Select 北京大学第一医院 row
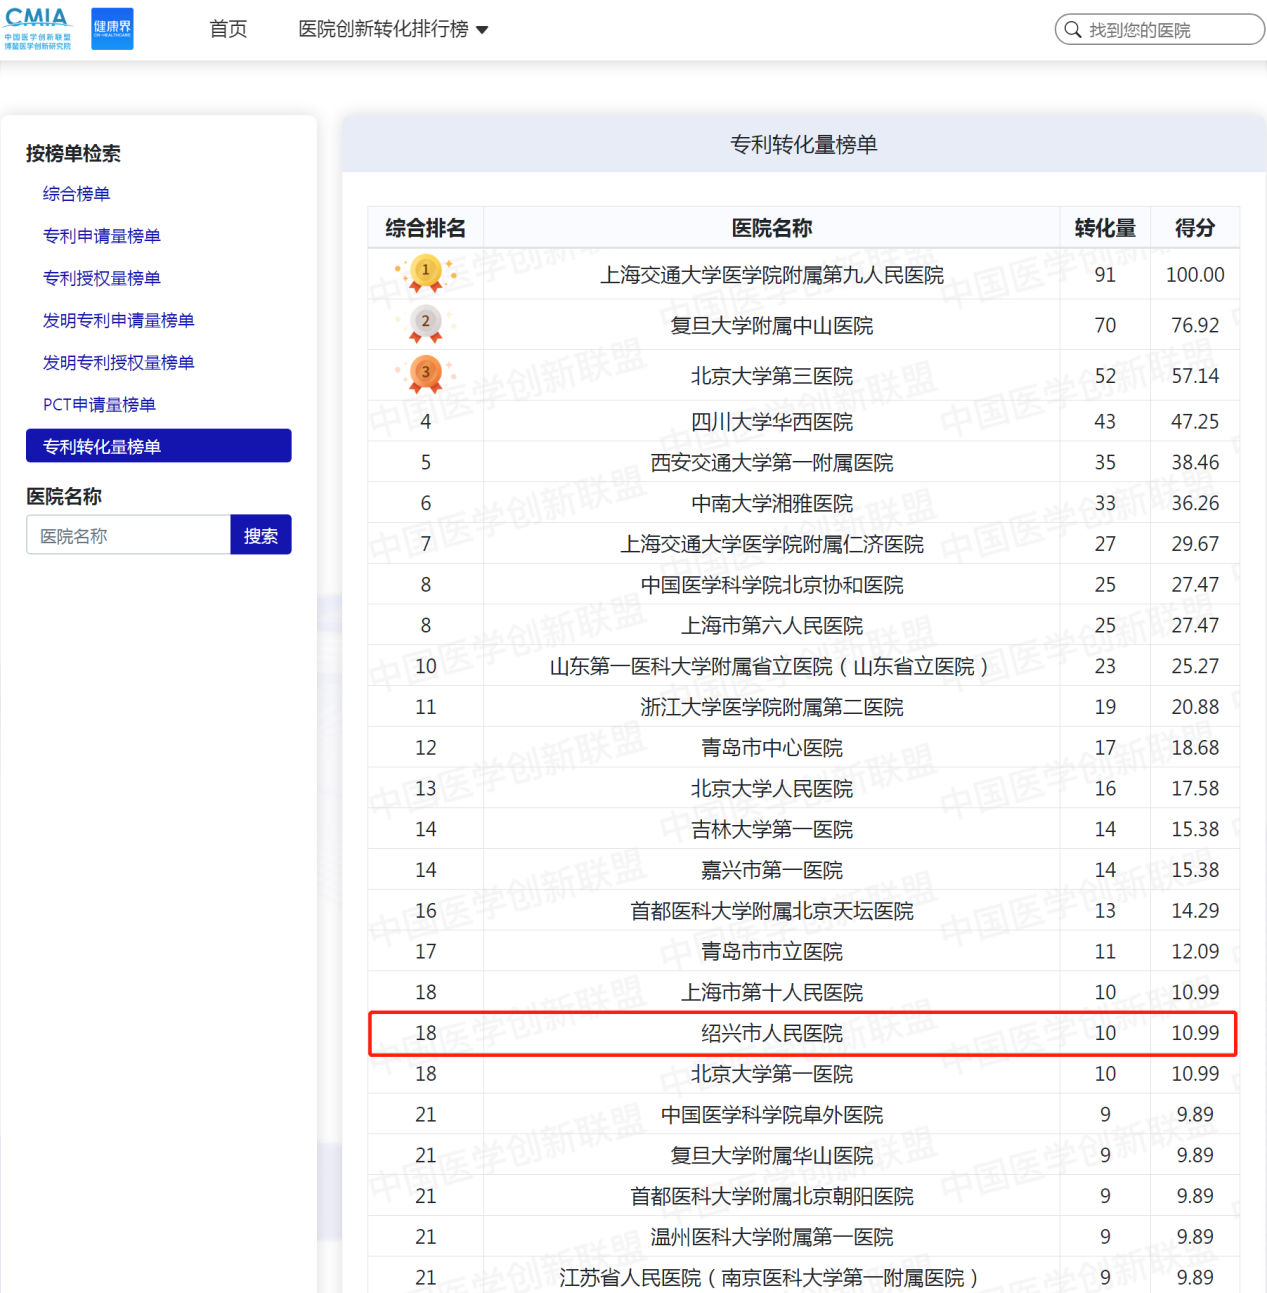Screen dimensions: 1267x1293 pyautogui.click(x=804, y=1073)
